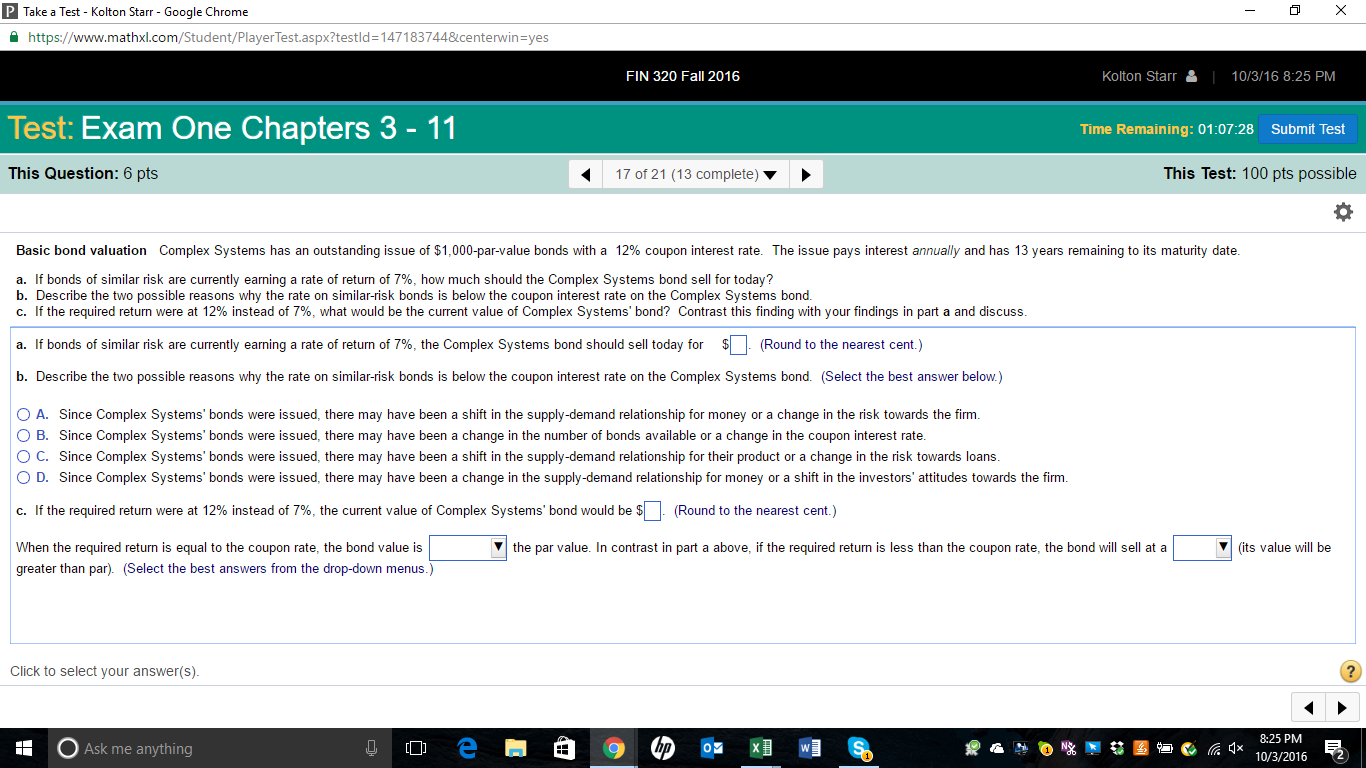1366x768 pixels.
Task: Open File Explorer from taskbar
Action: (515, 748)
